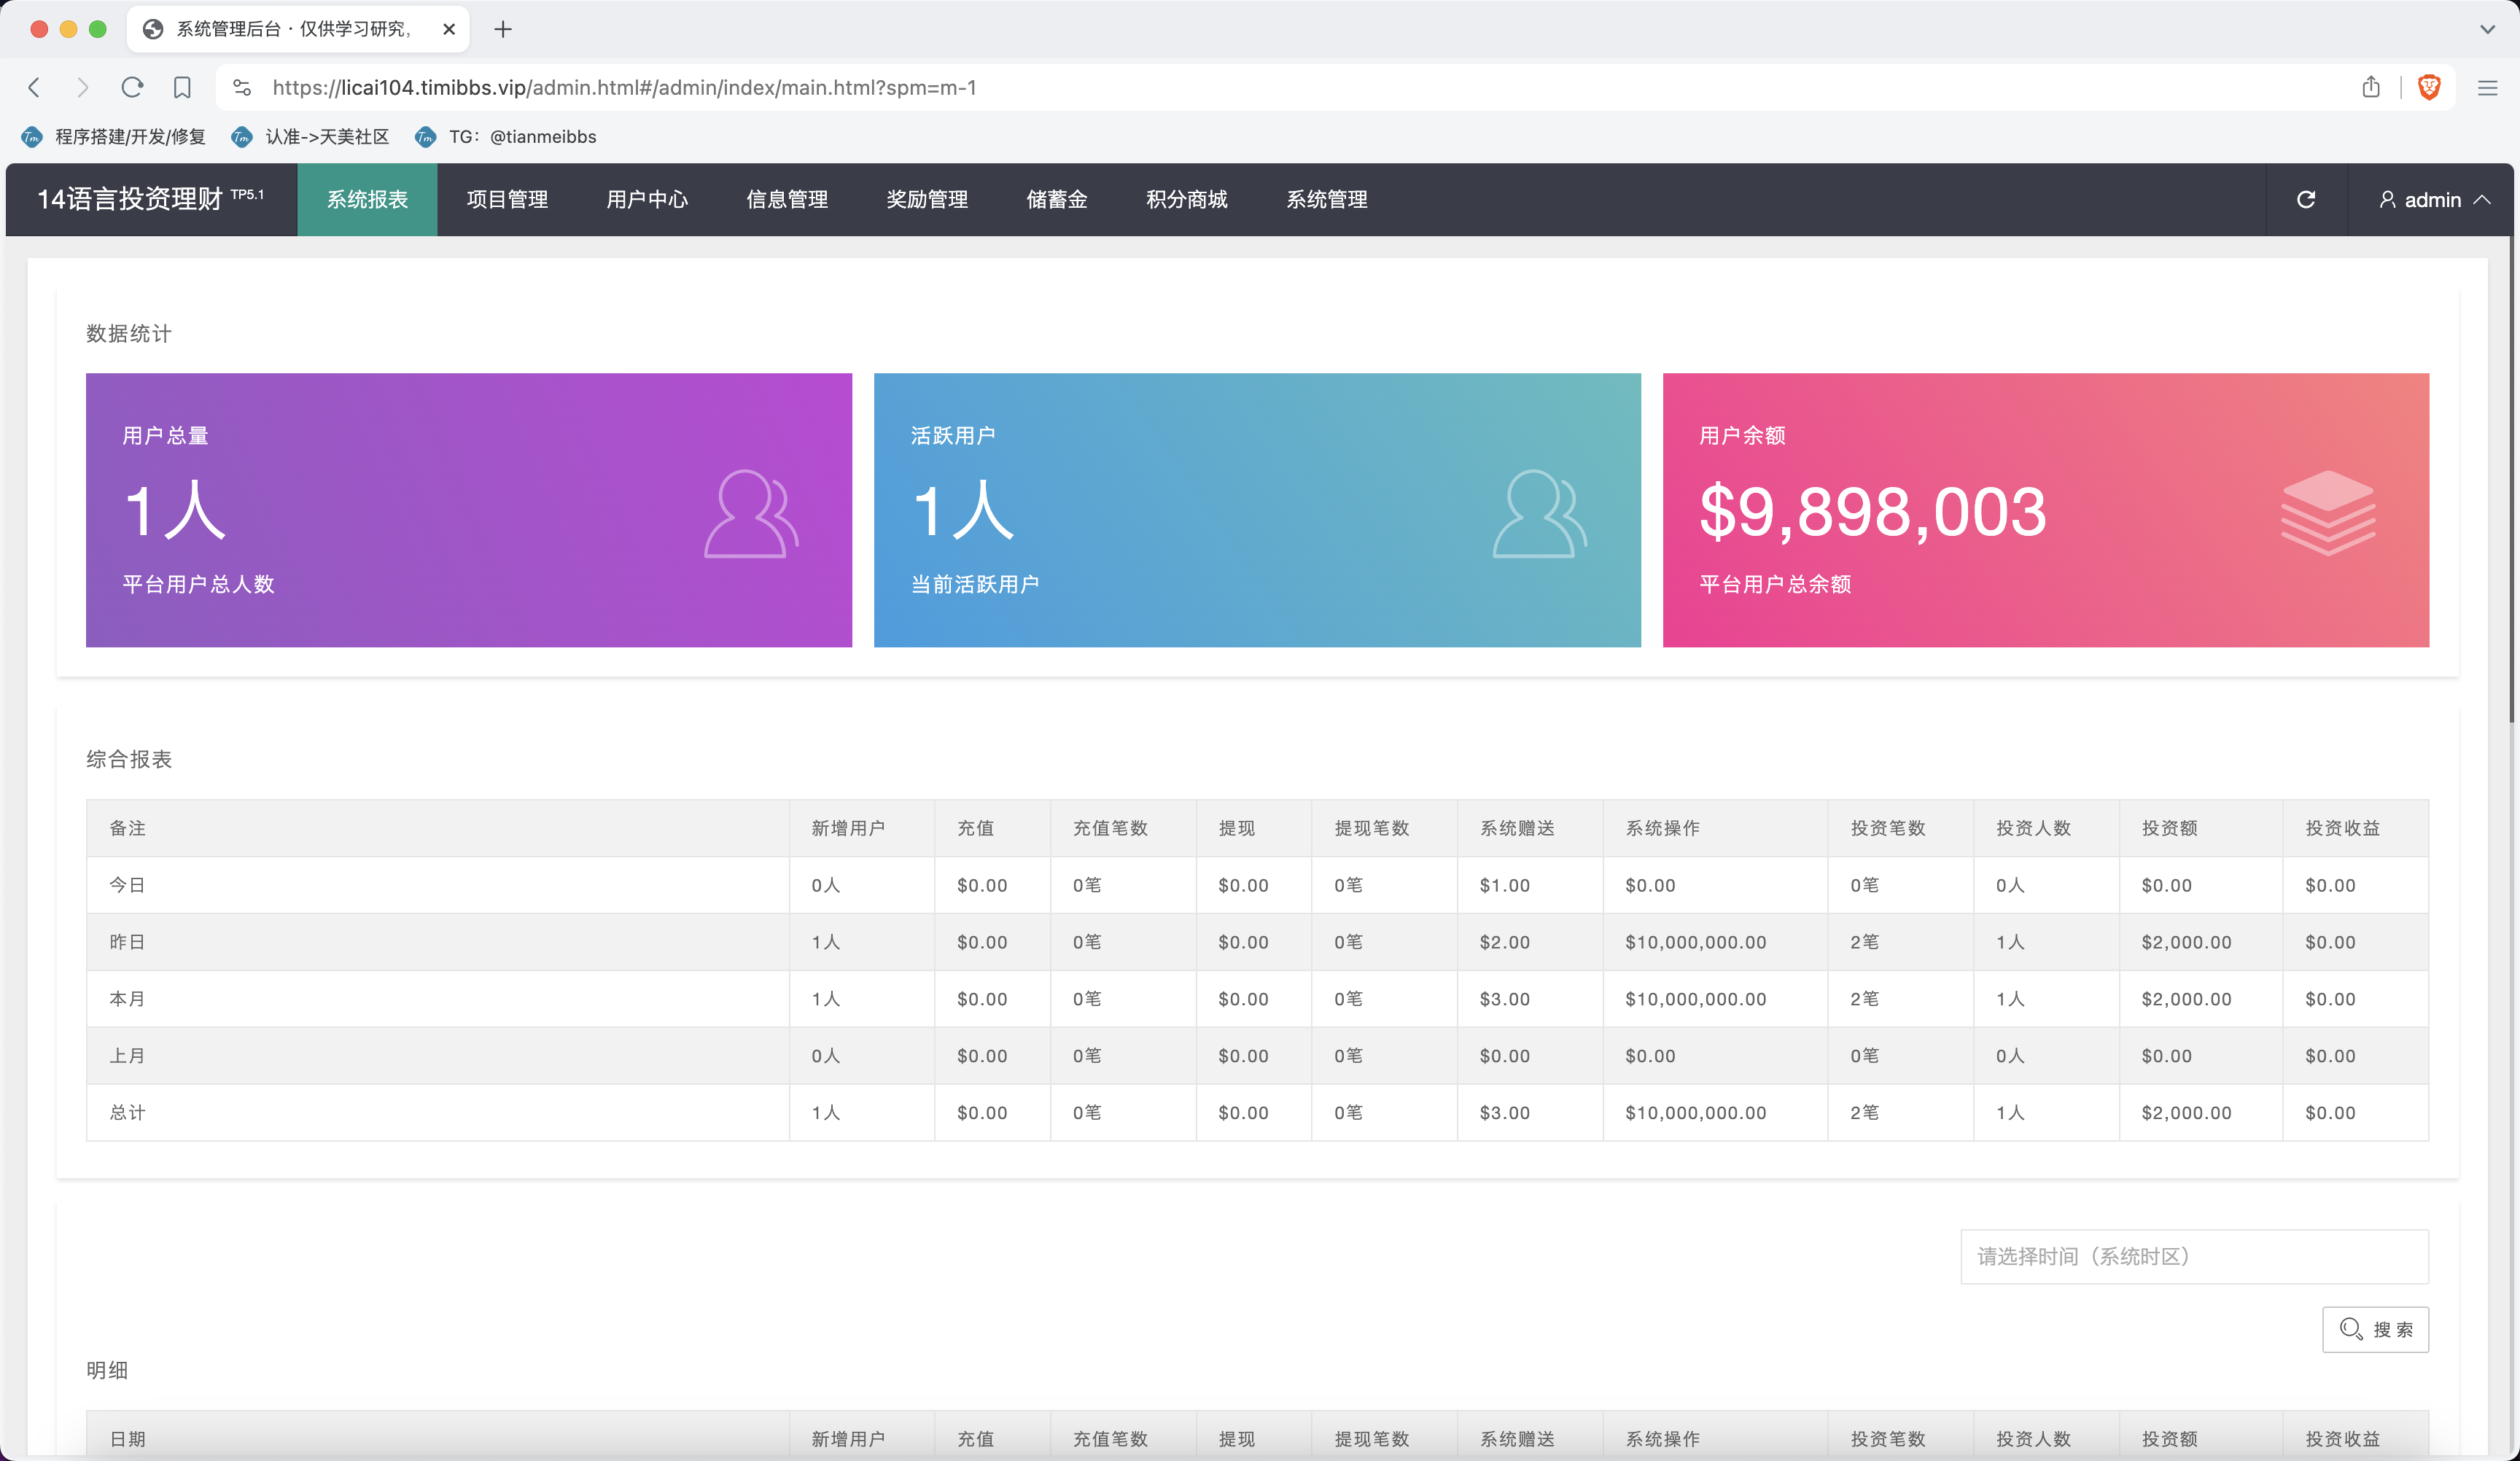Viewport: 2520px width, 1461px height.
Task: Click the 数据统计 section title
Action: point(129,334)
